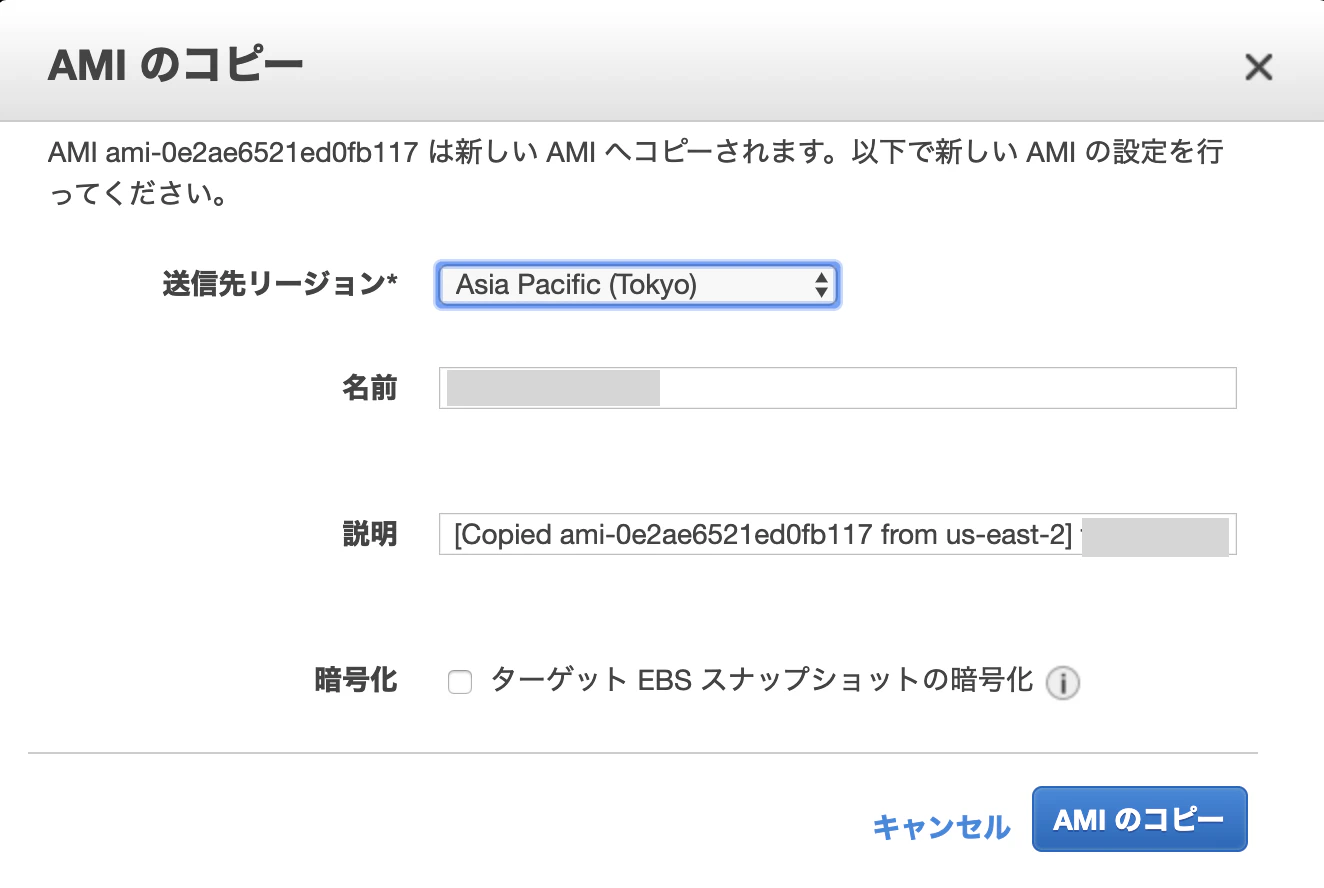This screenshot has width=1324, height=888.
Task: Enable ターゲット EBS スナップショットの暗号化 checkbox
Action: (x=460, y=683)
